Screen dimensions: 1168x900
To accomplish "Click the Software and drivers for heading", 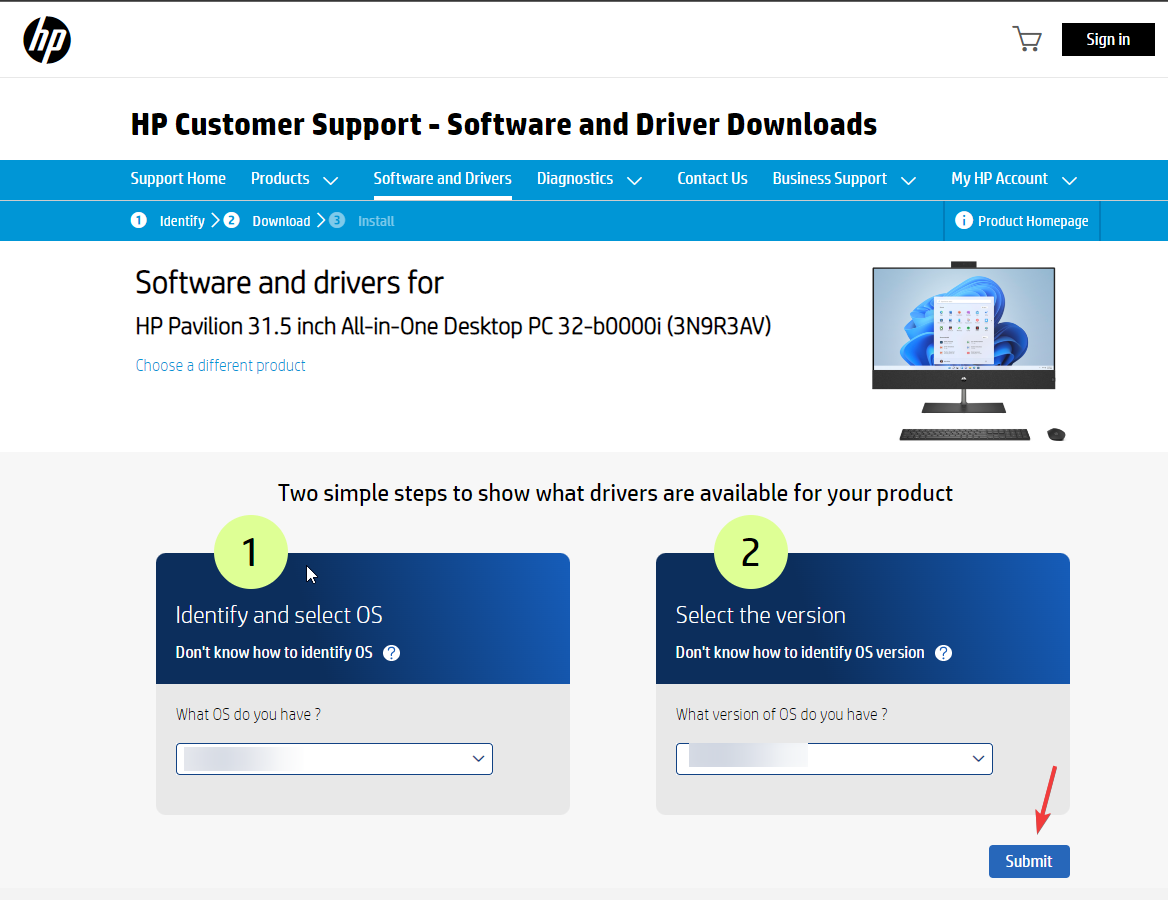I will (x=289, y=283).
